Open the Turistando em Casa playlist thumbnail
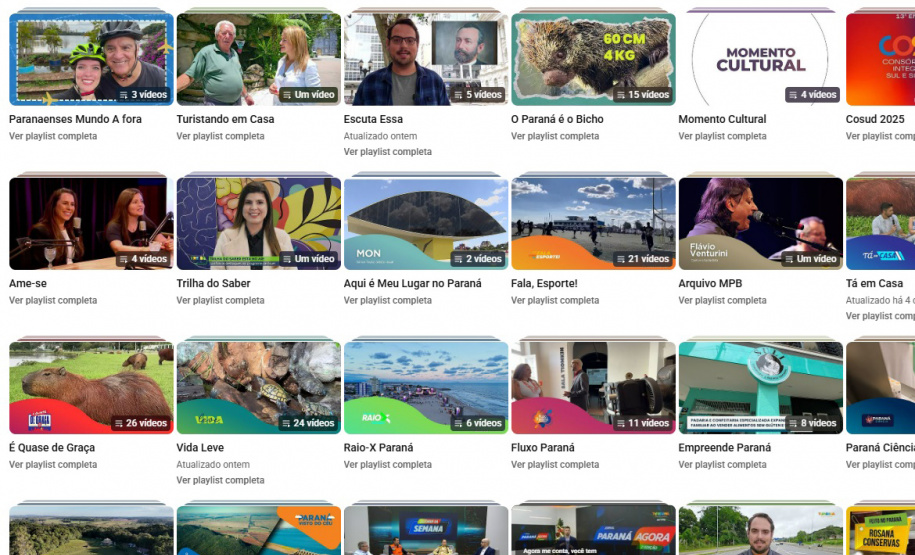This screenshot has height=555, width=915. pyautogui.click(x=259, y=59)
